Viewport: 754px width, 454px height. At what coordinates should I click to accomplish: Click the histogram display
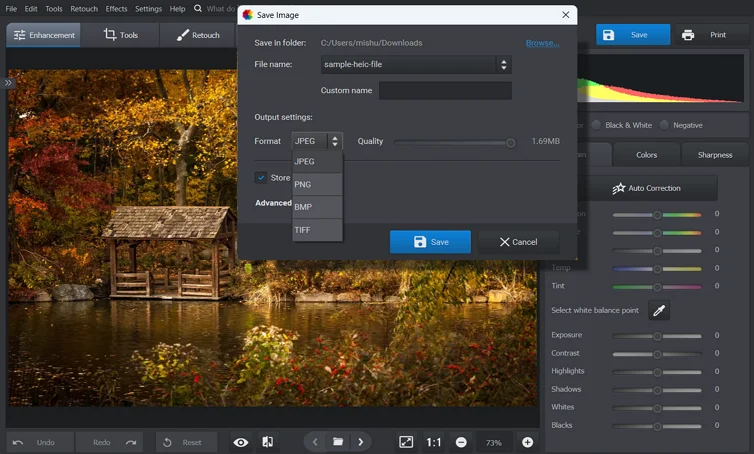[660, 78]
